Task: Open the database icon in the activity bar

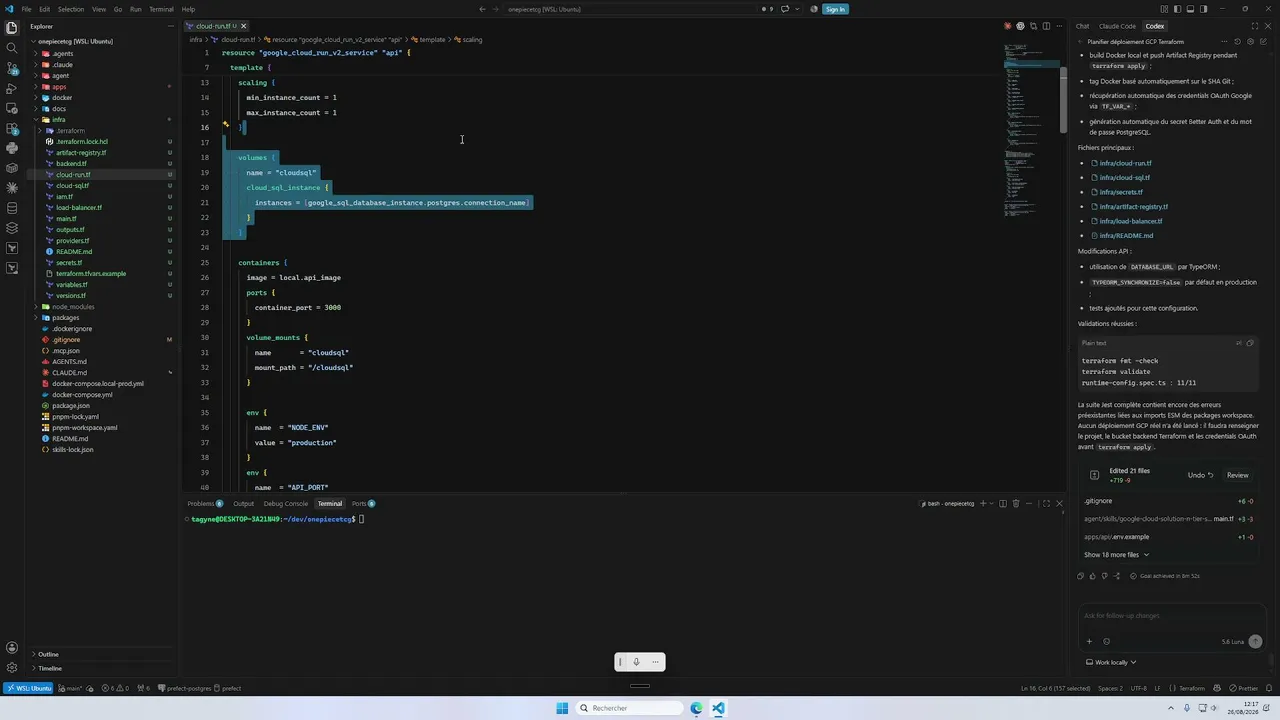Action: click(12, 208)
